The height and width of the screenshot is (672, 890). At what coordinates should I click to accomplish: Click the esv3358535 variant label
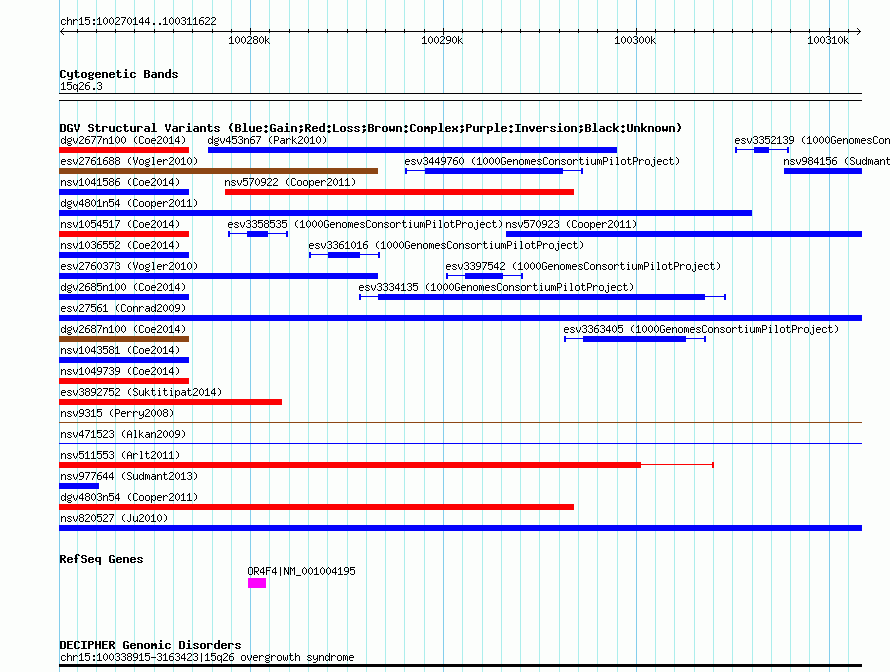pos(365,224)
